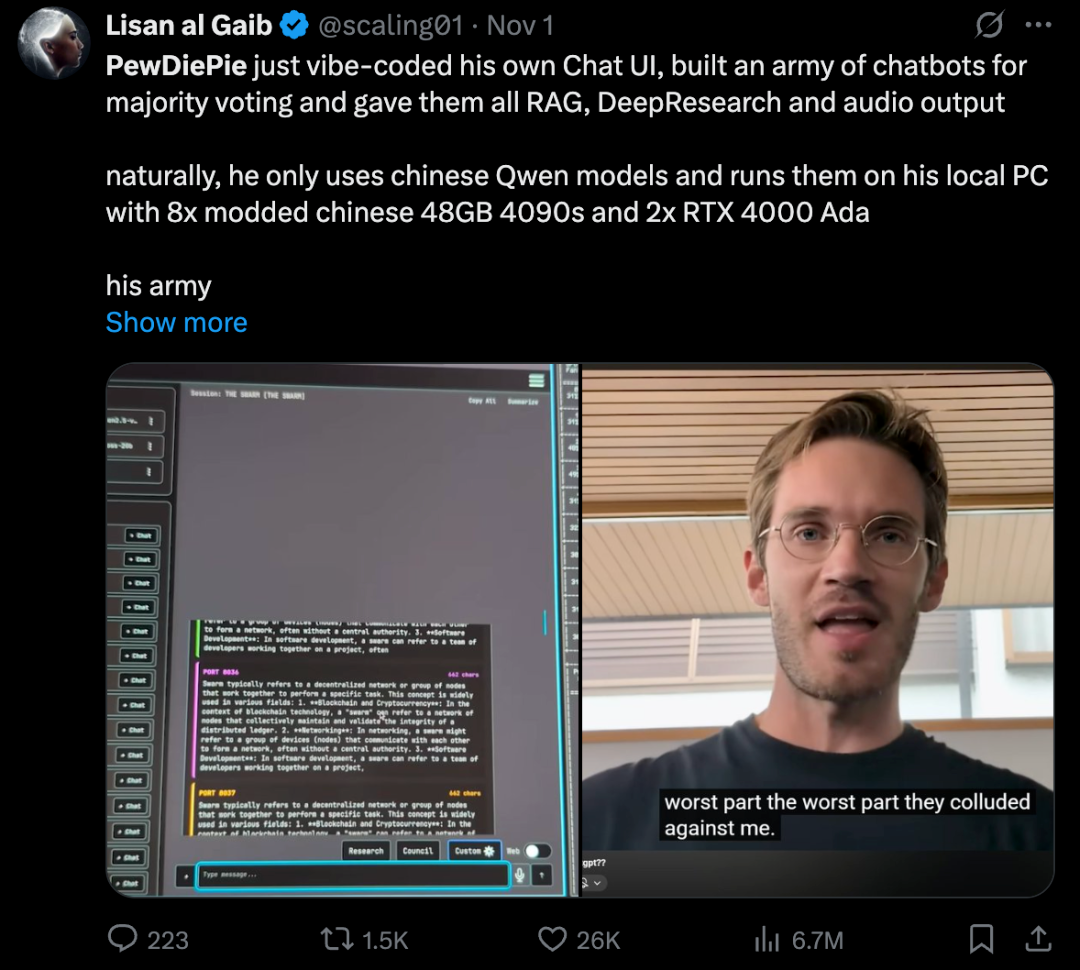Click the share upload icon
The image size is (1080, 970).
point(1038,938)
